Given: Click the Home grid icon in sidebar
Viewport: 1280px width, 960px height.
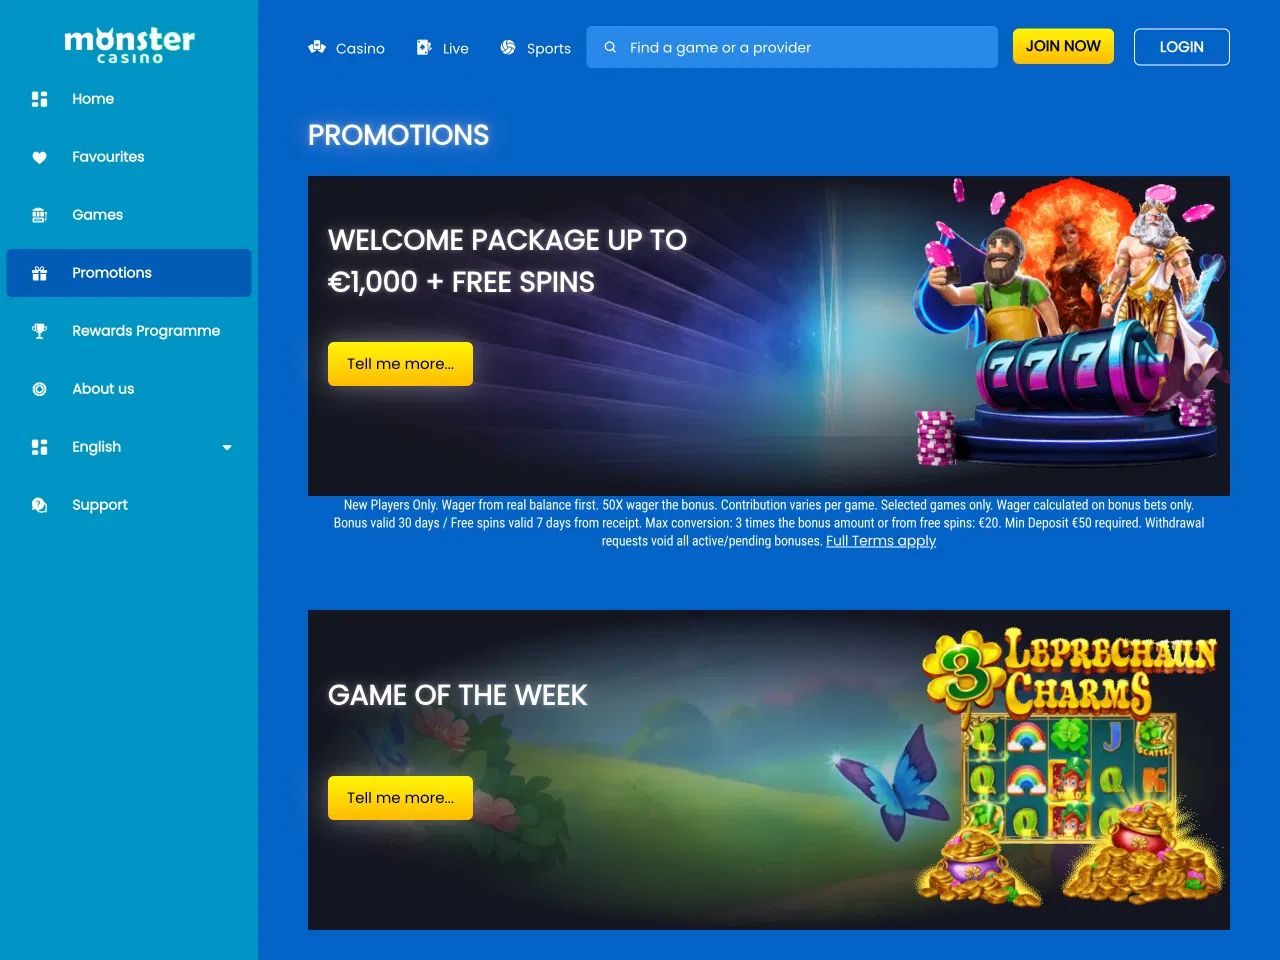Looking at the screenshot, I should click(x=40, y=99).
